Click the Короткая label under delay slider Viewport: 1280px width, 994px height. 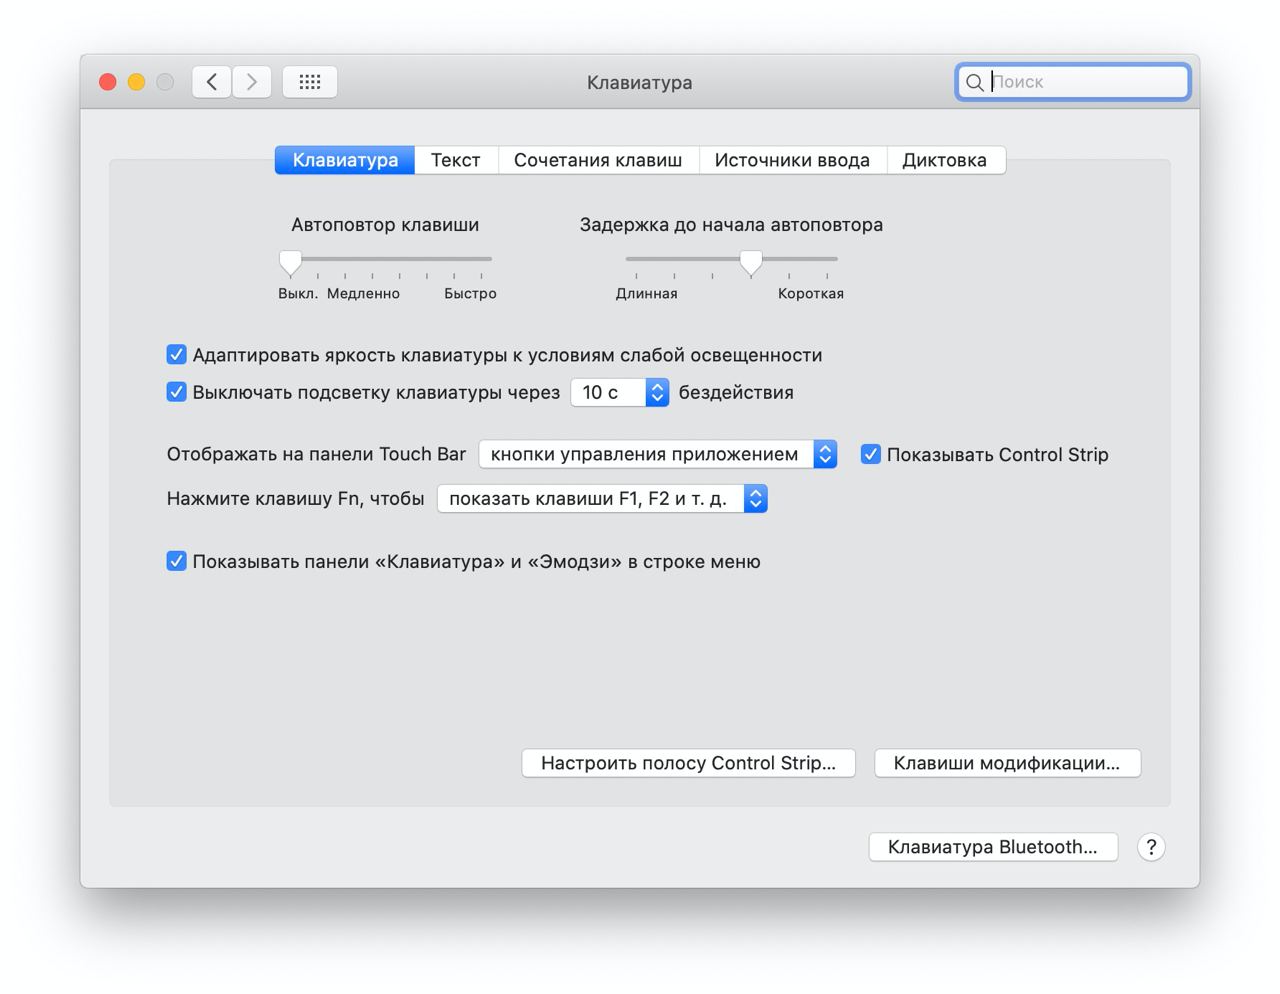[811, 293]
